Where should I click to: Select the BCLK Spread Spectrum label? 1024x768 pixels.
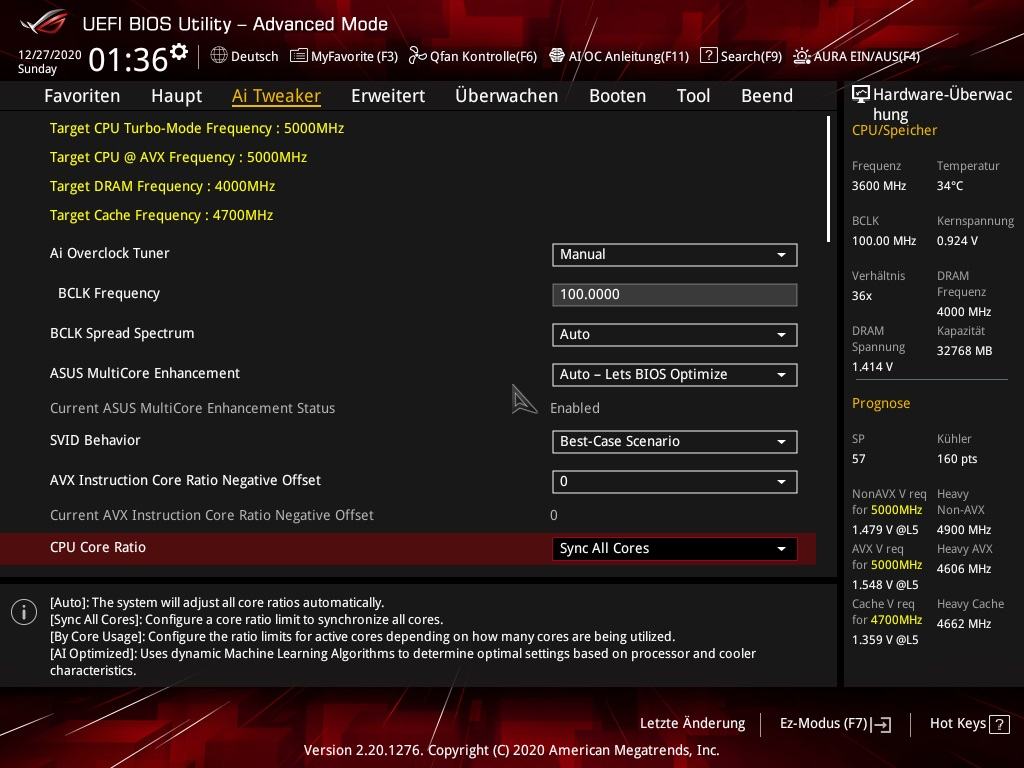point(122,333)
